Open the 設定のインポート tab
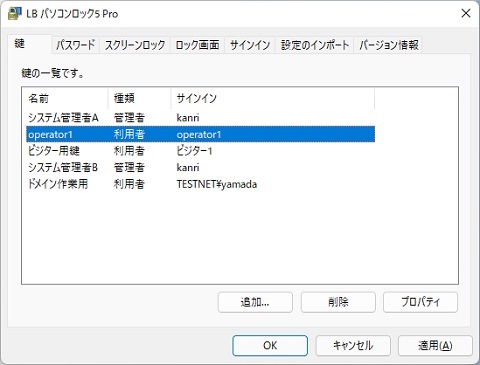480x365 pixels. point(315,45)
